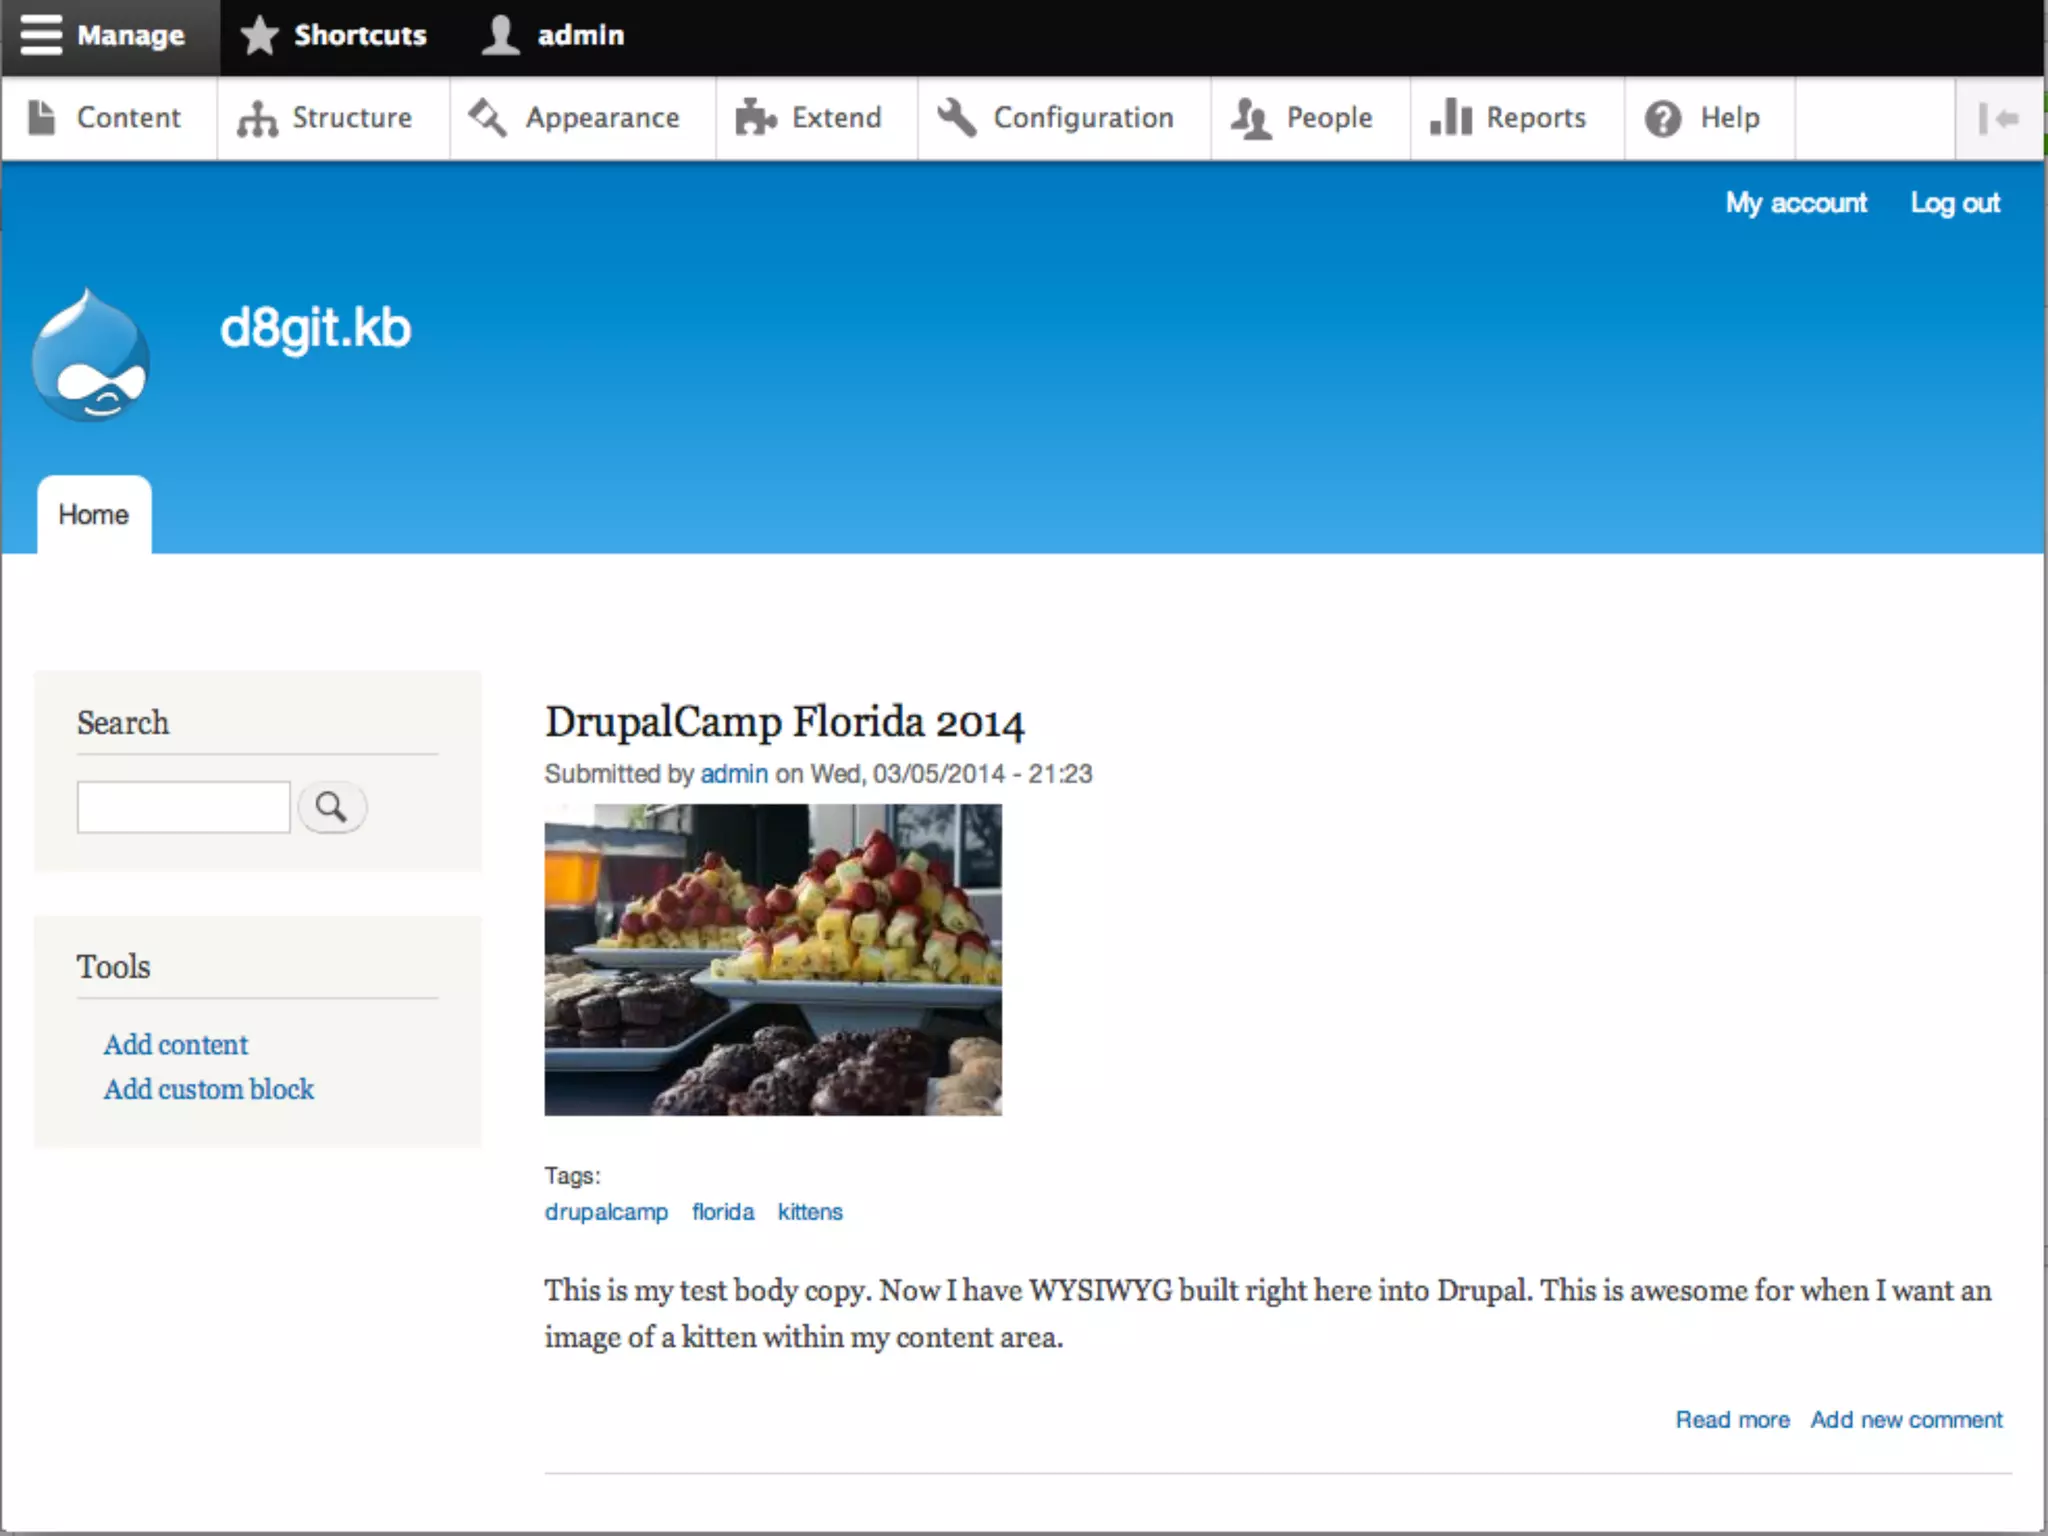This screenshot has width=2048, height=1536.
Task: Open the Shortcuts star menu
Action: (x=334, y=36)
